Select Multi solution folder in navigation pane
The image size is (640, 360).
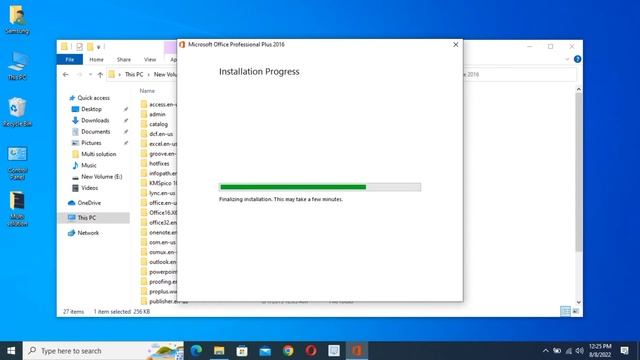point(98,154)
